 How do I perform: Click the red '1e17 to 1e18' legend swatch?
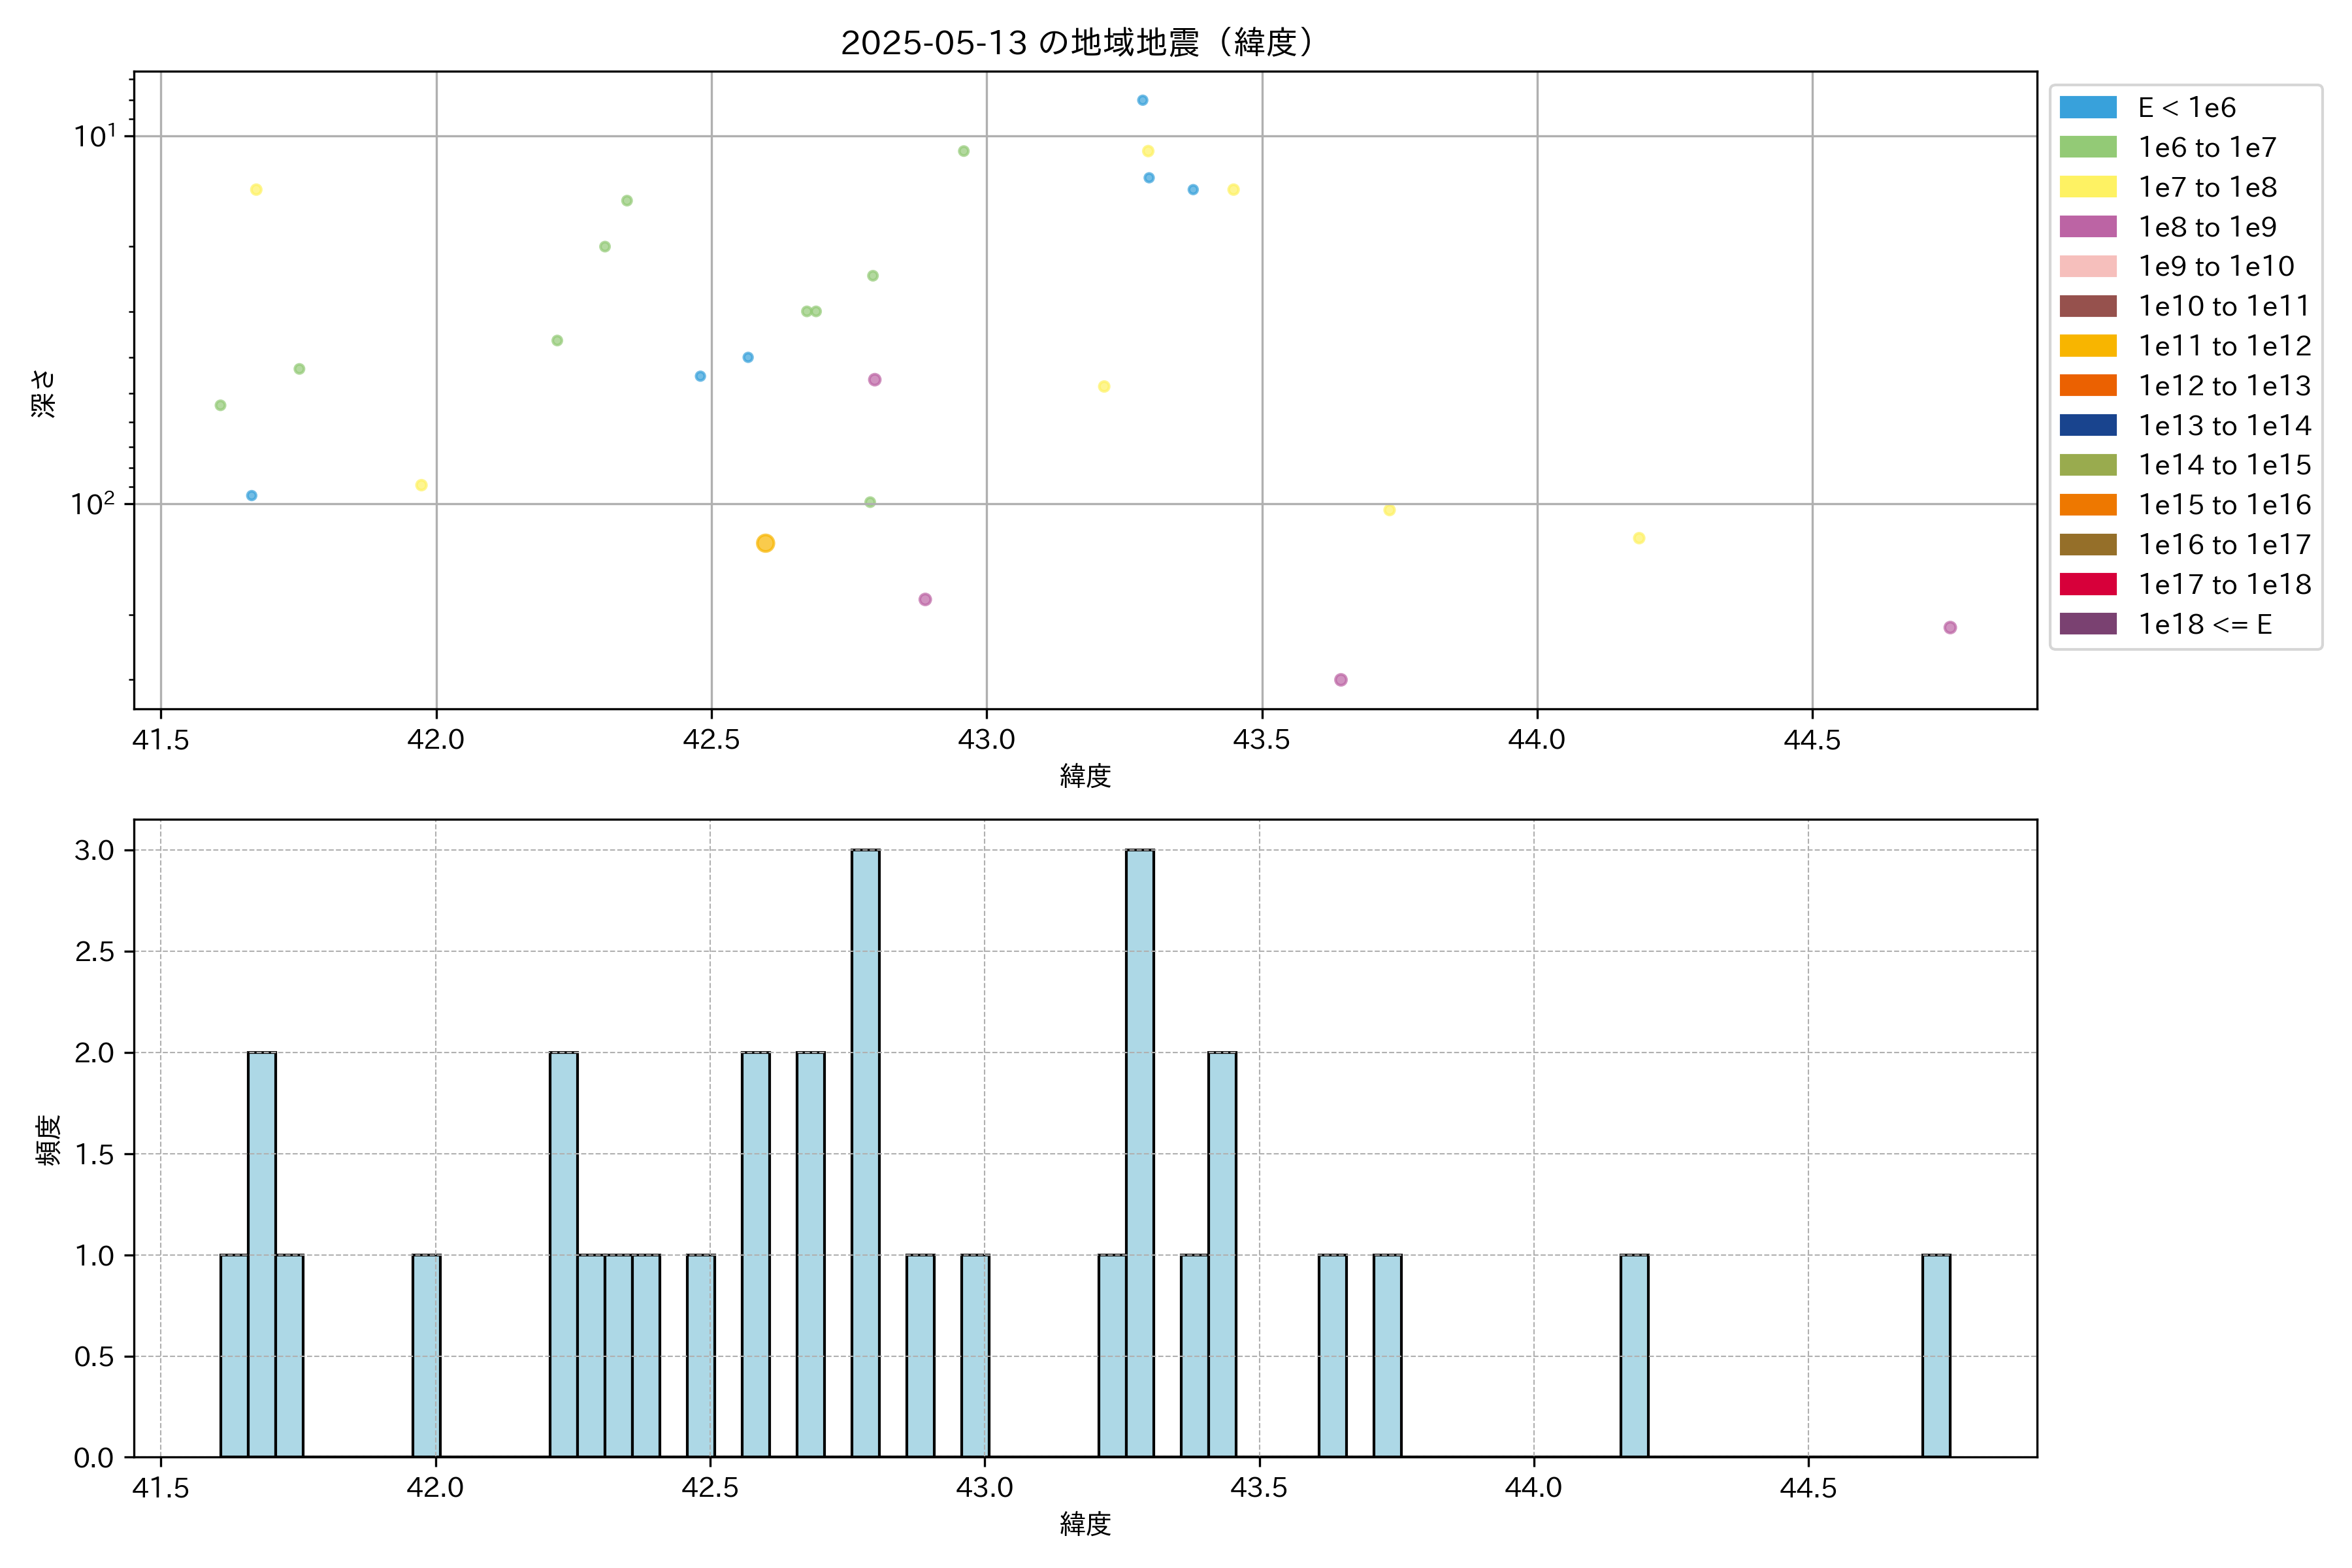tap(2088, 584)
